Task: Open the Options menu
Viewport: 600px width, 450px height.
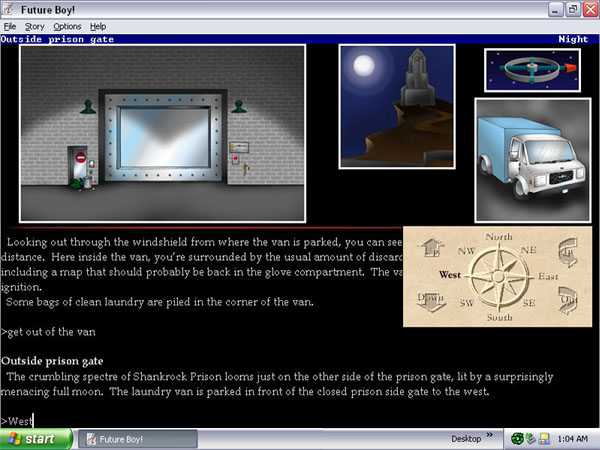Action: click(x=67, y=26)
